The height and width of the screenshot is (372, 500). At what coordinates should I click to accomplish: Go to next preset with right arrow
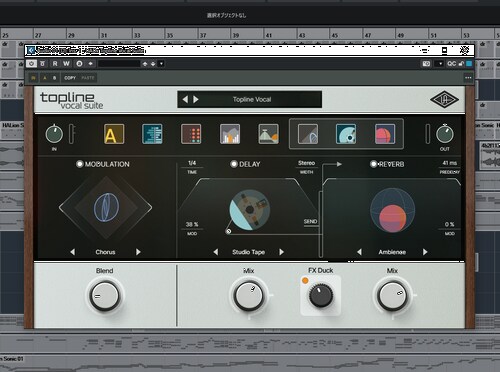[x=196, y=99]
